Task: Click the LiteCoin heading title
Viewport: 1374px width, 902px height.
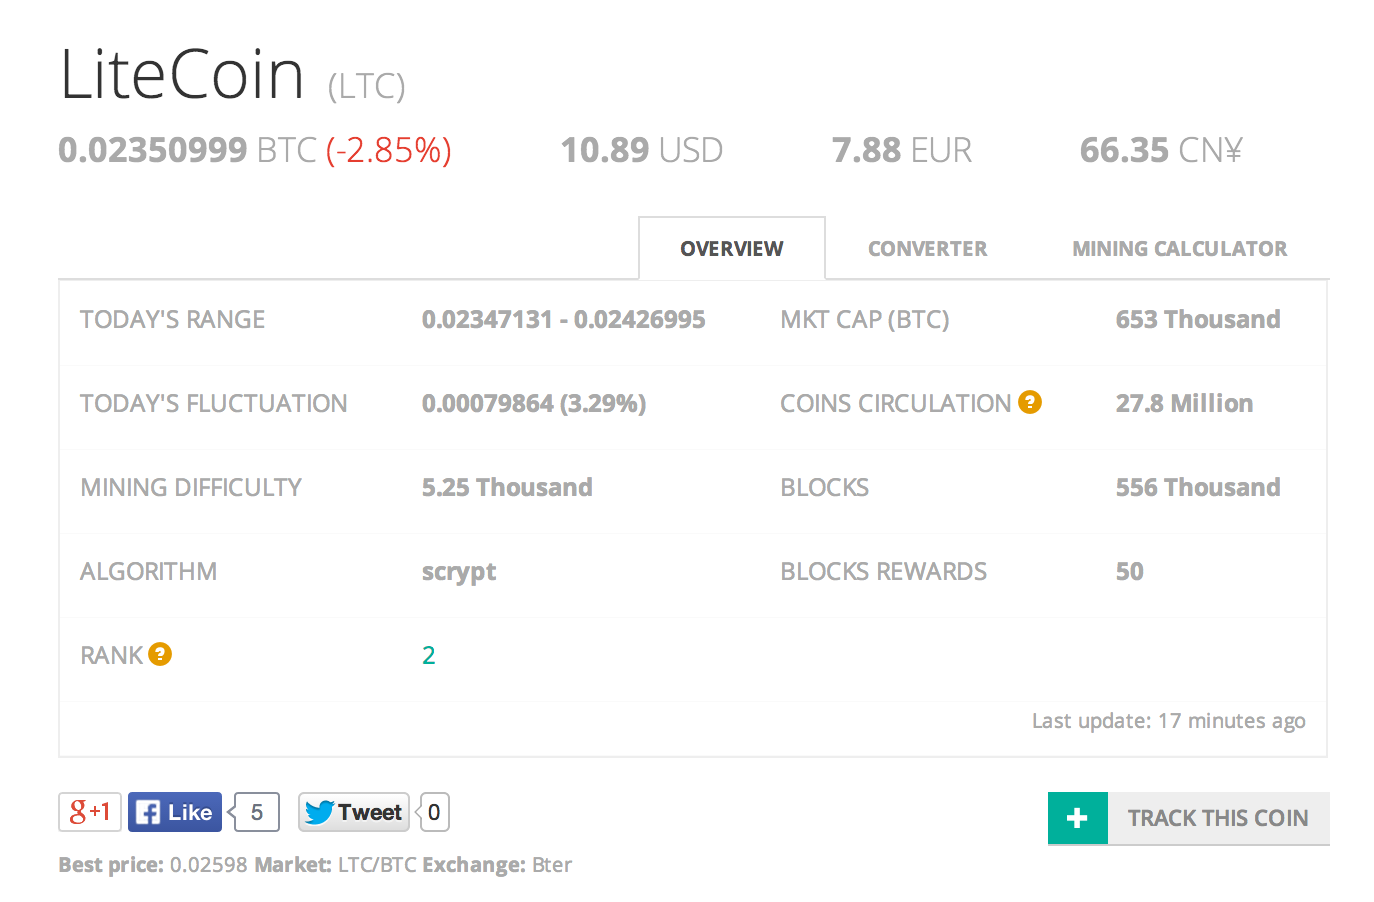Action: tap(182, 75)
